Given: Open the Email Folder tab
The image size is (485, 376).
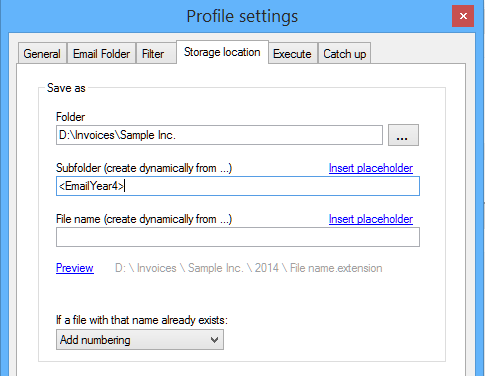Looking at the screenshot, I should tap(101, 53).
